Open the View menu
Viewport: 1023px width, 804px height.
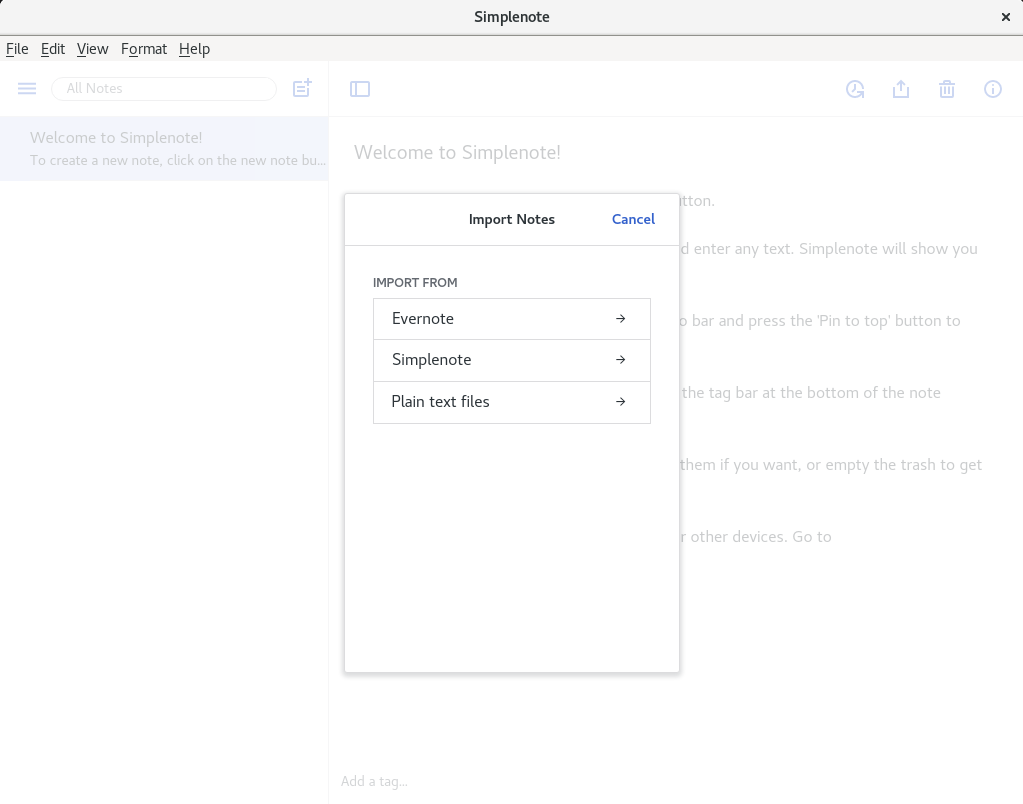pyautogui.click(x=92, y=49)
